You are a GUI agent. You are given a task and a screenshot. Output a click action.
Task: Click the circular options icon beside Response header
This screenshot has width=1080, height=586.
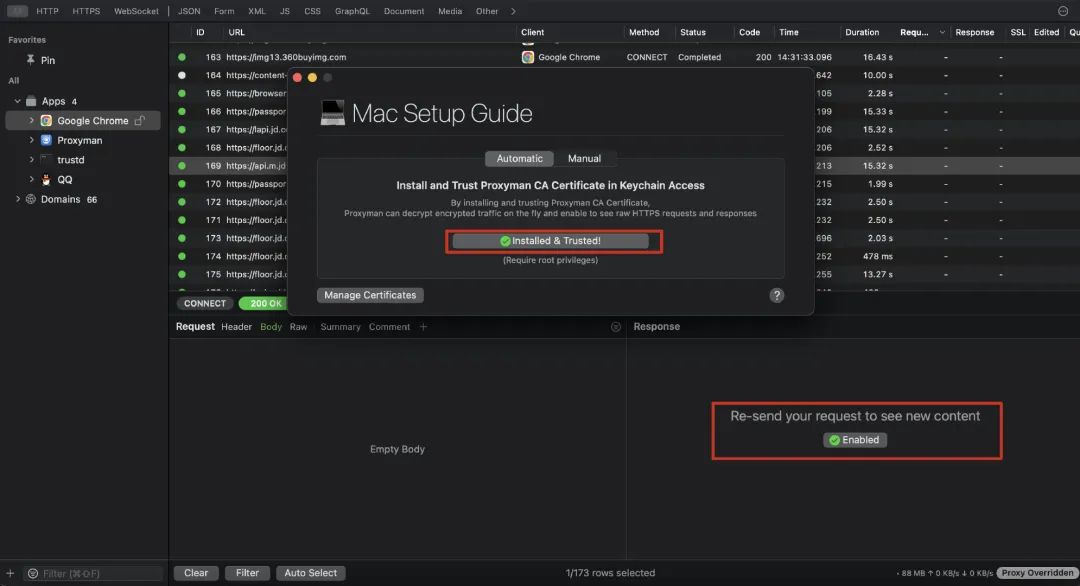tap(616, 327)
